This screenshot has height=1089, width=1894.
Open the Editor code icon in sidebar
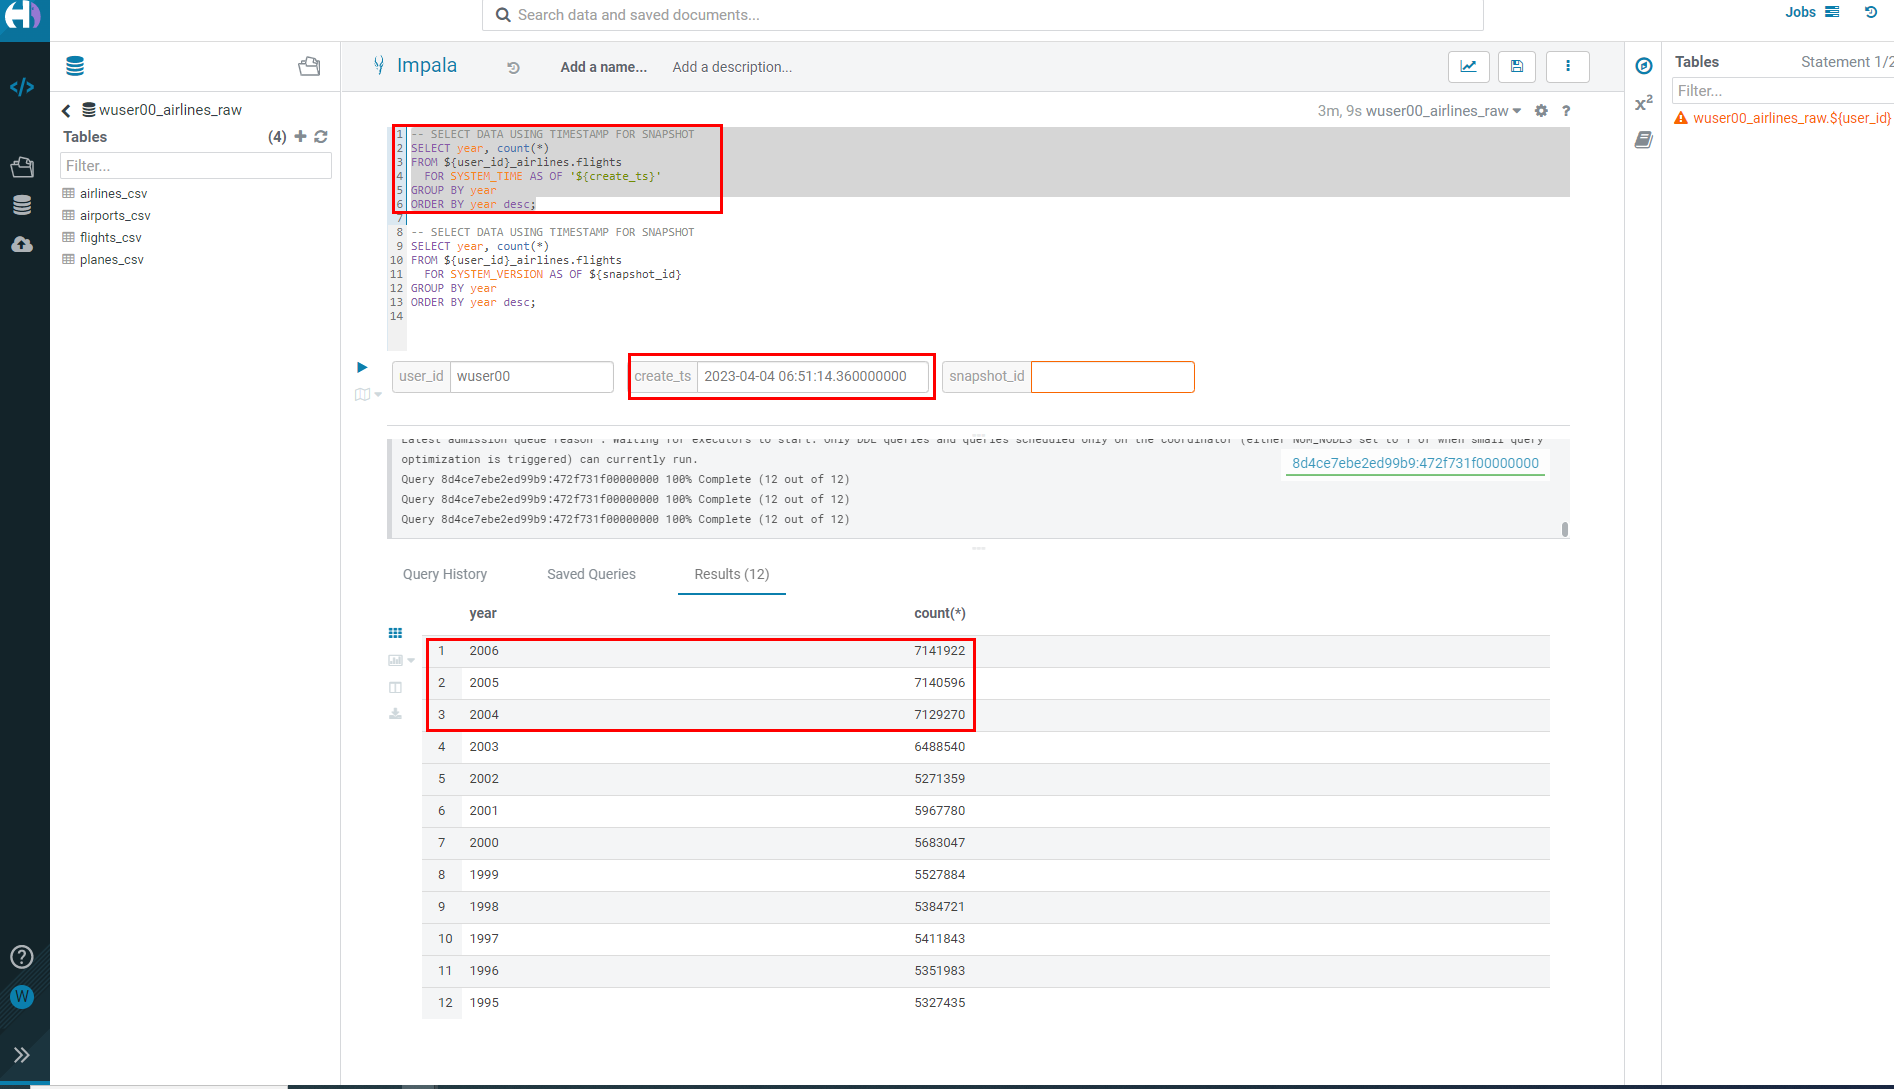(x=22, y=87)
